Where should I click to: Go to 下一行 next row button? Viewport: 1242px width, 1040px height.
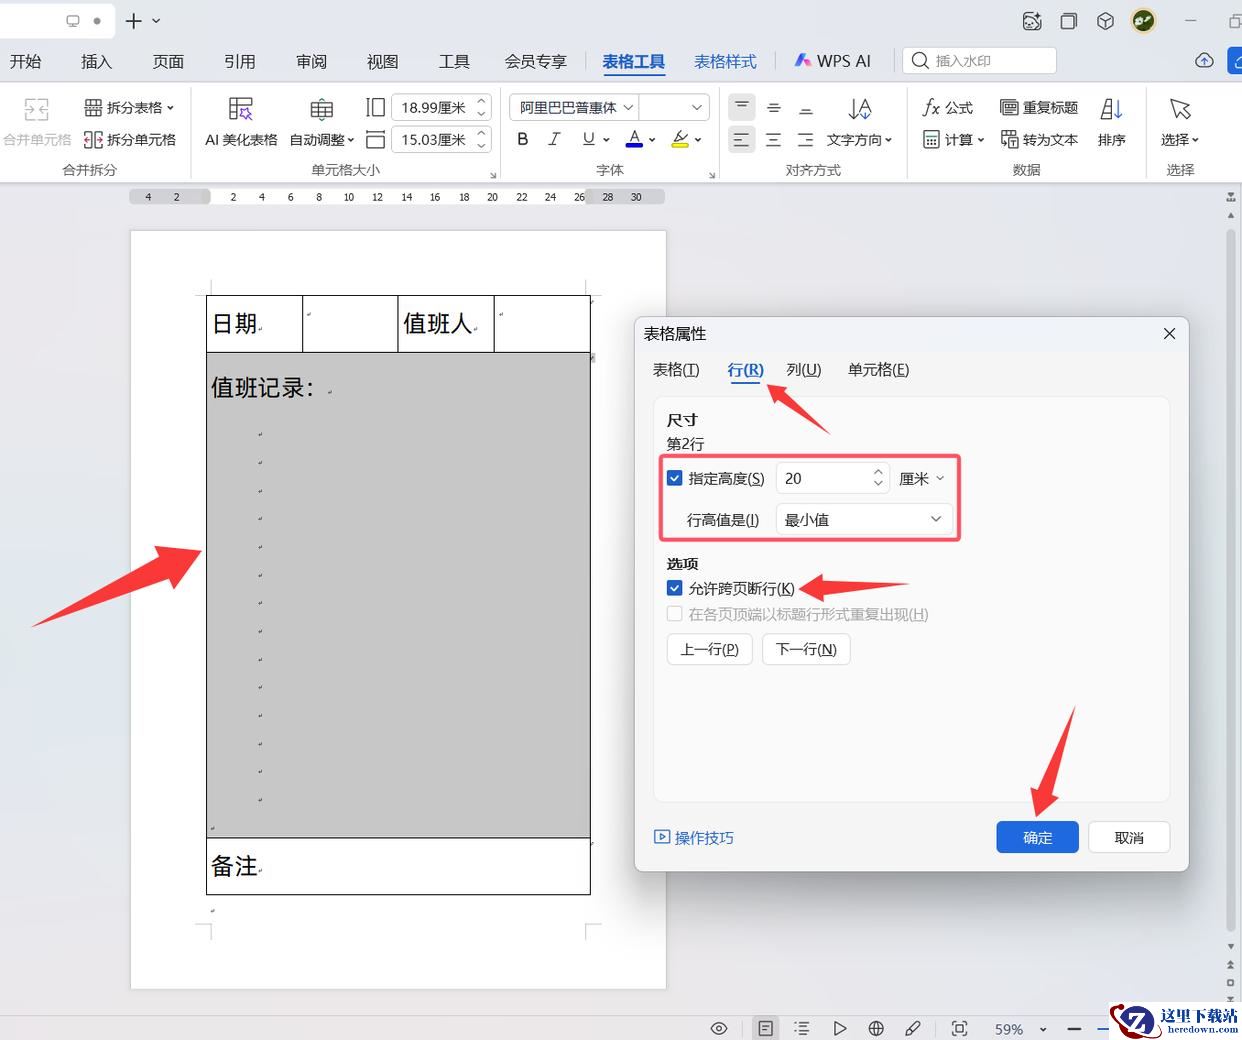[x=806, y=650]
